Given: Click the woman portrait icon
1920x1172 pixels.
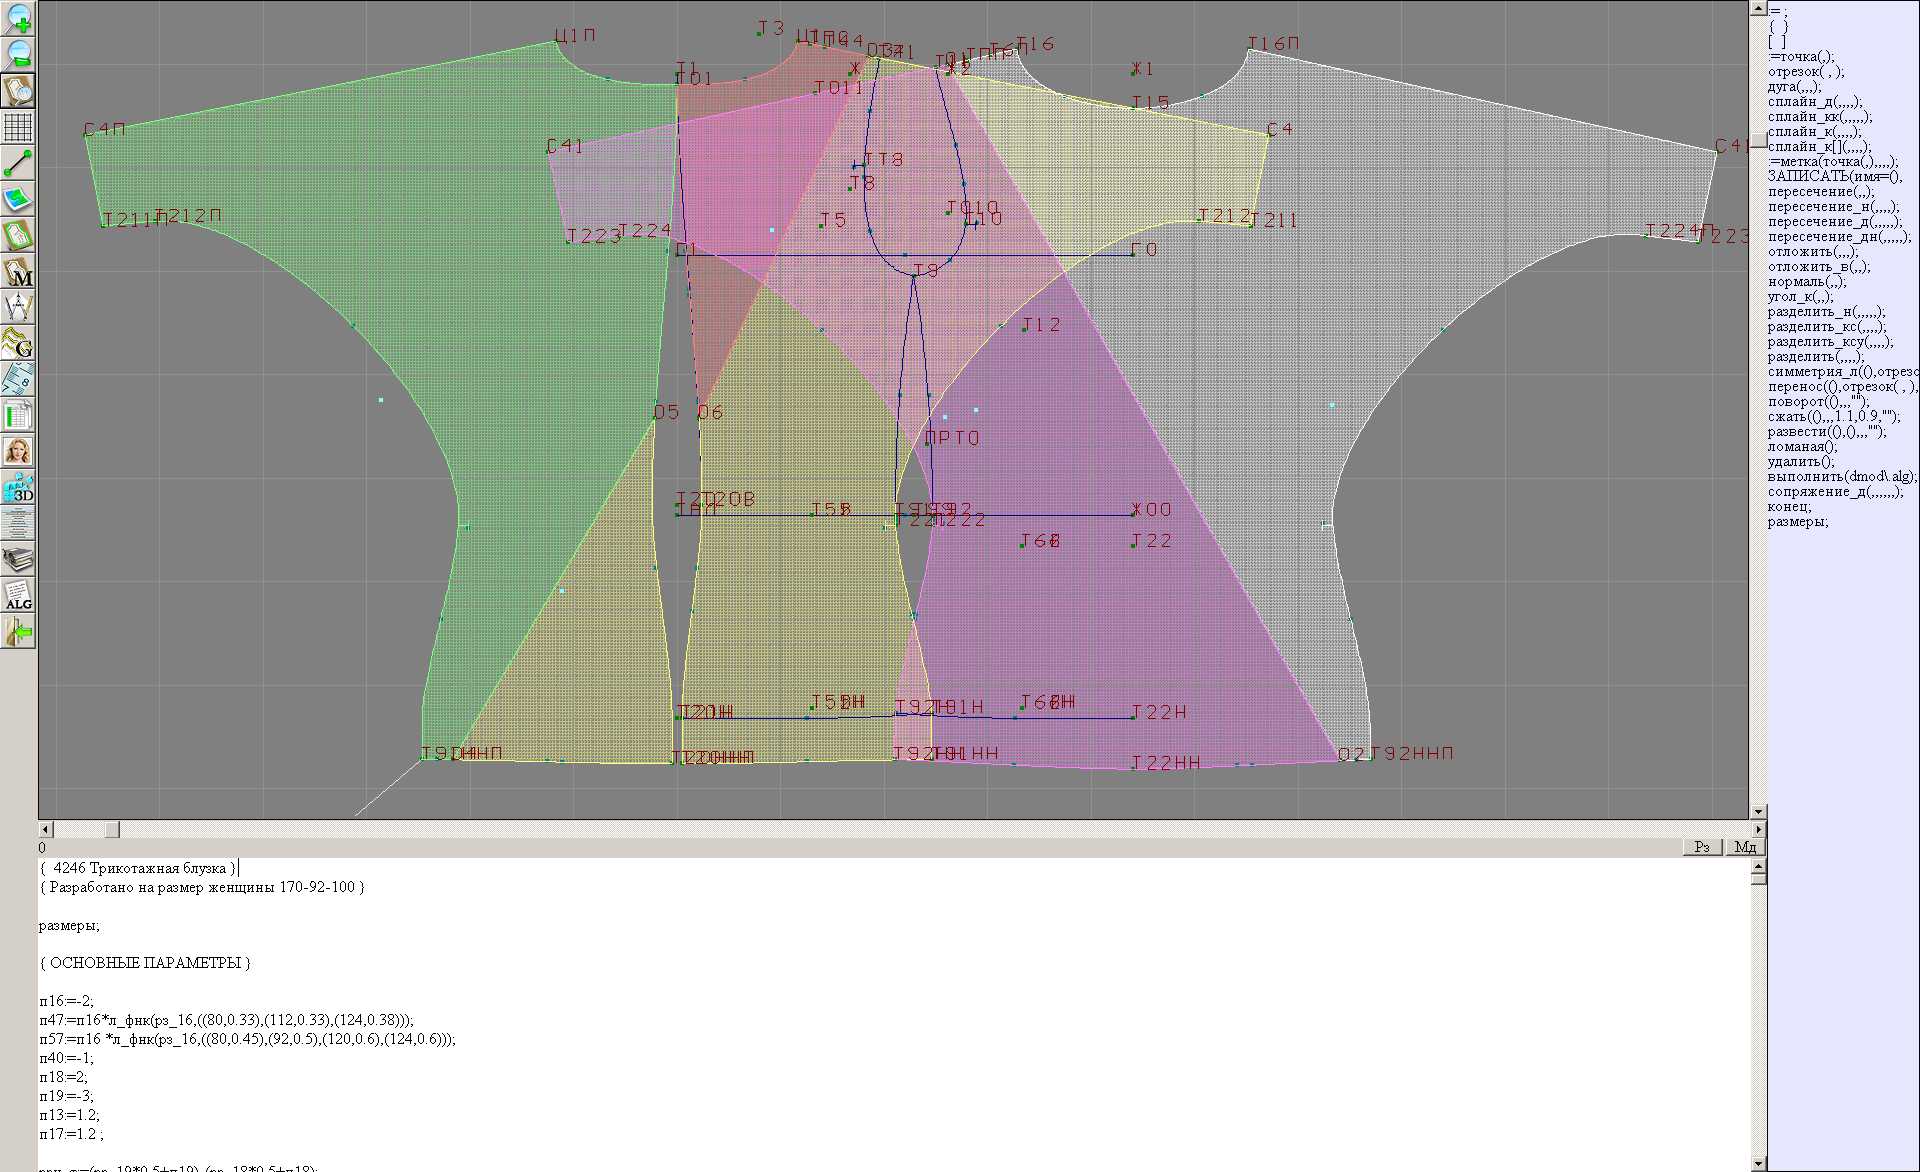Looking at the screenshot, I should pos(18,451).
